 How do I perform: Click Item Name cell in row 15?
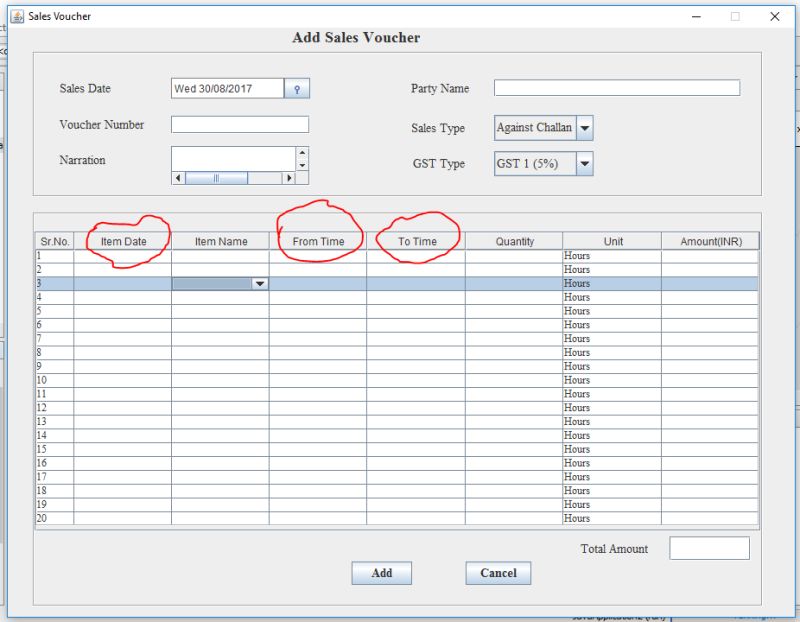[220, 450]
